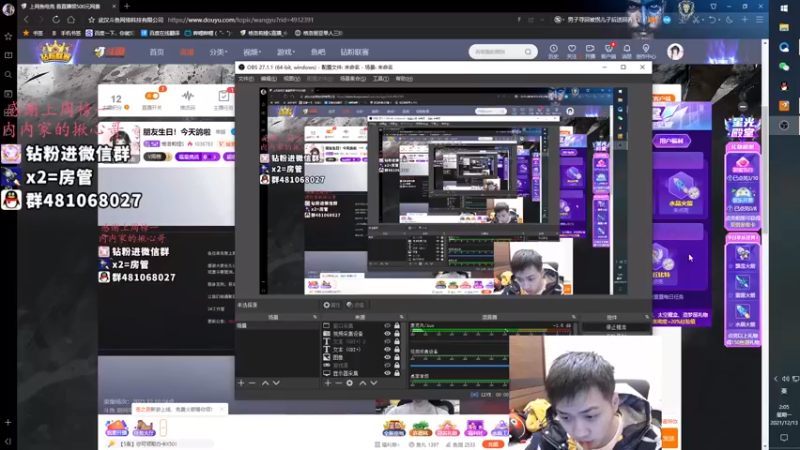
Task: Expand the 视频 dropdown in Douyu nav
Action: [x=252, y=52]
